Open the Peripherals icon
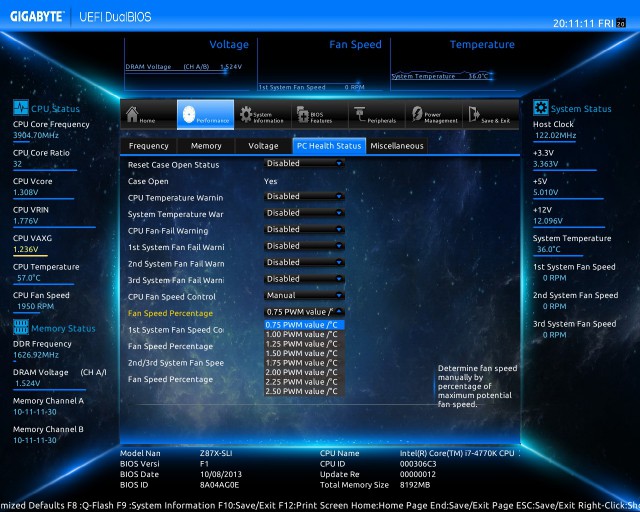This screenshot has width=640, height=512. click(x=360, y=114)
